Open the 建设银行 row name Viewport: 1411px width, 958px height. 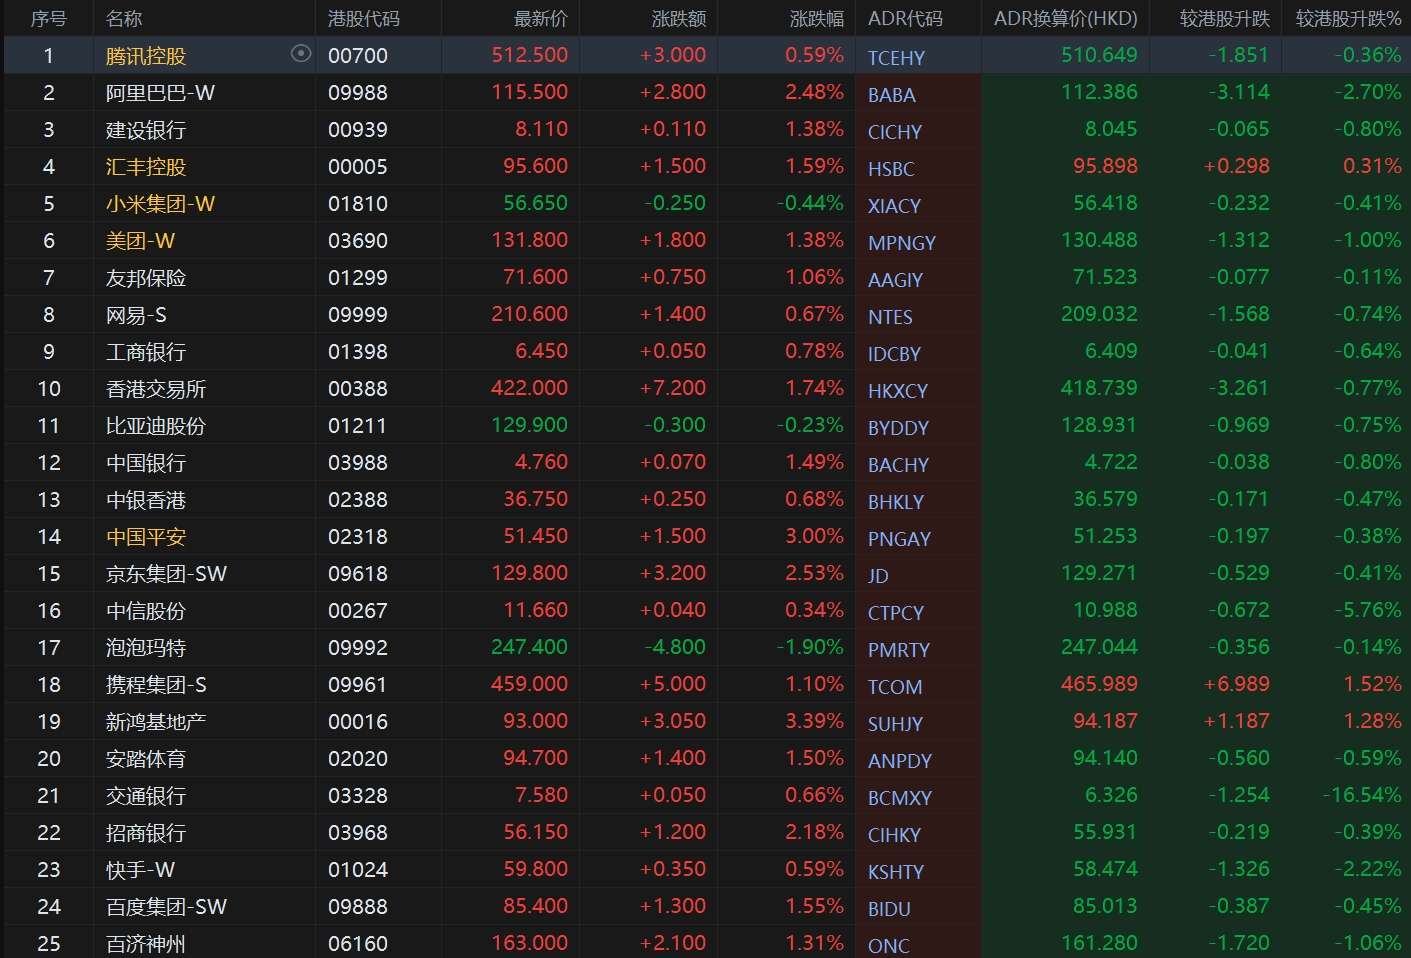pos(146,130)
